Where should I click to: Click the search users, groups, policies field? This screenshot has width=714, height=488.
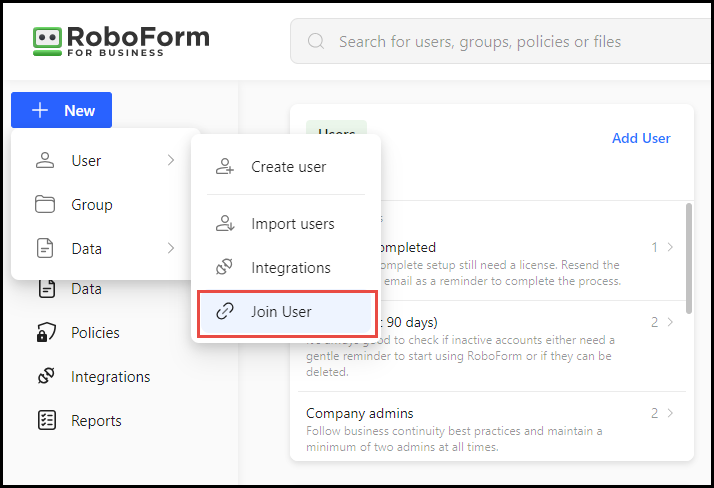click(500, 42)
